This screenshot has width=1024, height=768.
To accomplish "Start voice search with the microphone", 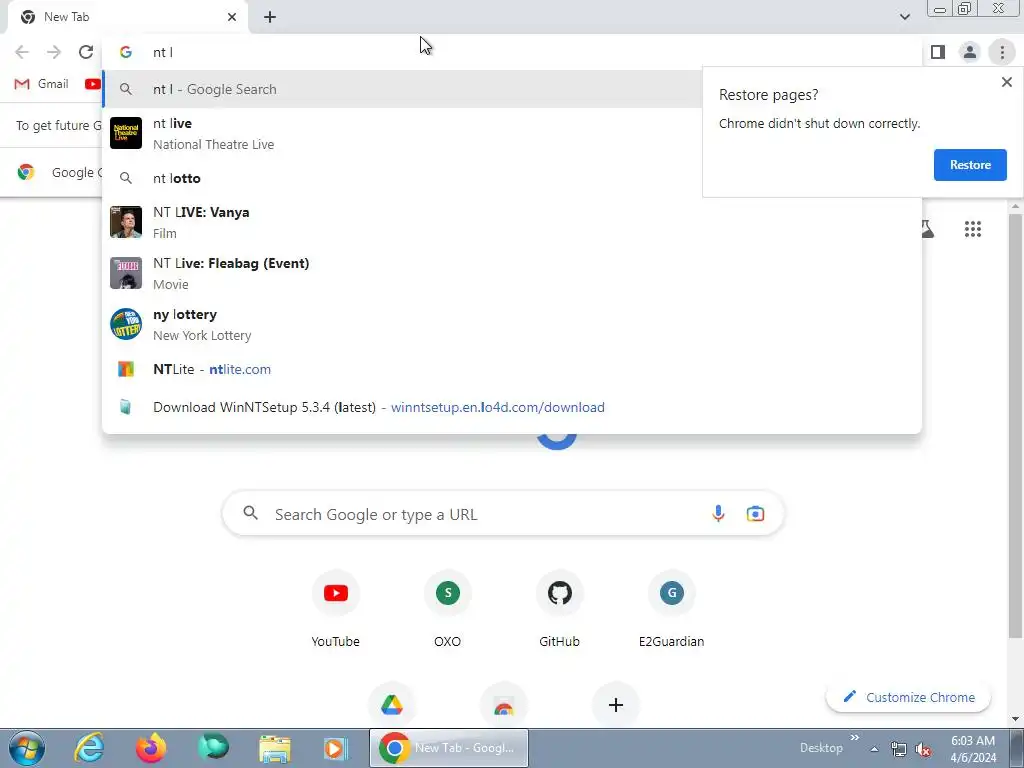I will [718, 514].
